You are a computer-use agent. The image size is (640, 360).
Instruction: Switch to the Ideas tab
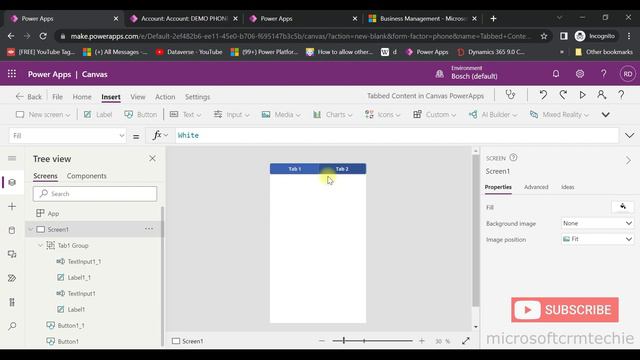tap(567, 187)
